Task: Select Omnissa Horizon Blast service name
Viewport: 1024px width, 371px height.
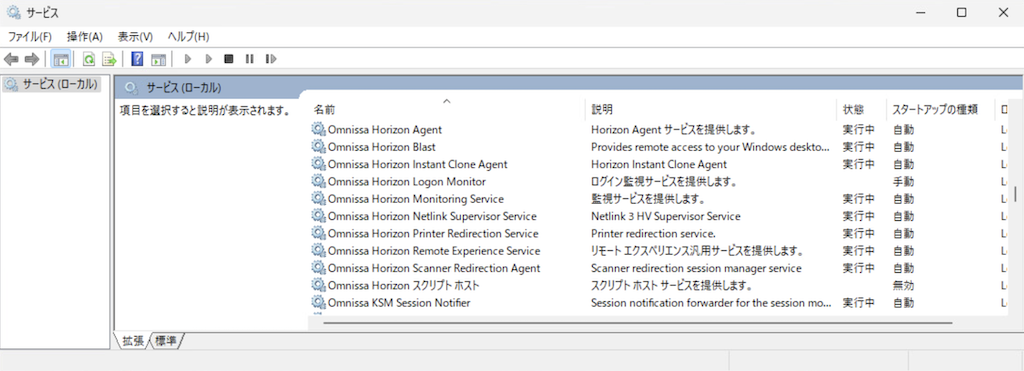Action: (381, 147)
